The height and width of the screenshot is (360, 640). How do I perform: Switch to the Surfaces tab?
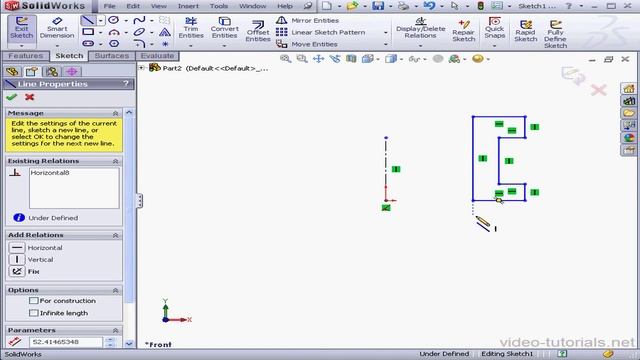pos(111,56)
